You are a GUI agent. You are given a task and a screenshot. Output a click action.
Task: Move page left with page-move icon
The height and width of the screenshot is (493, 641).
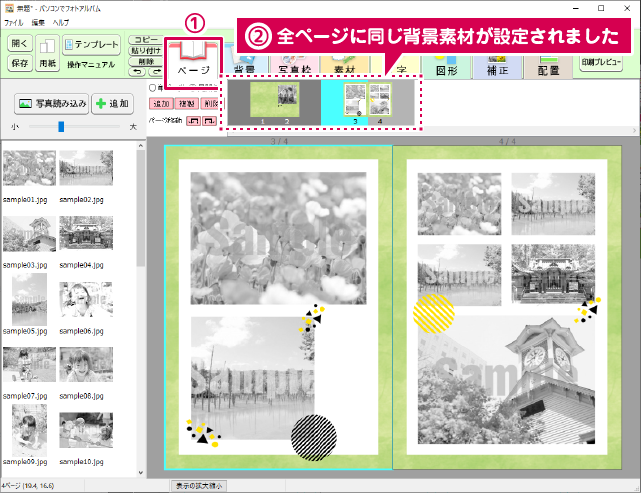[x=193, y=121]
